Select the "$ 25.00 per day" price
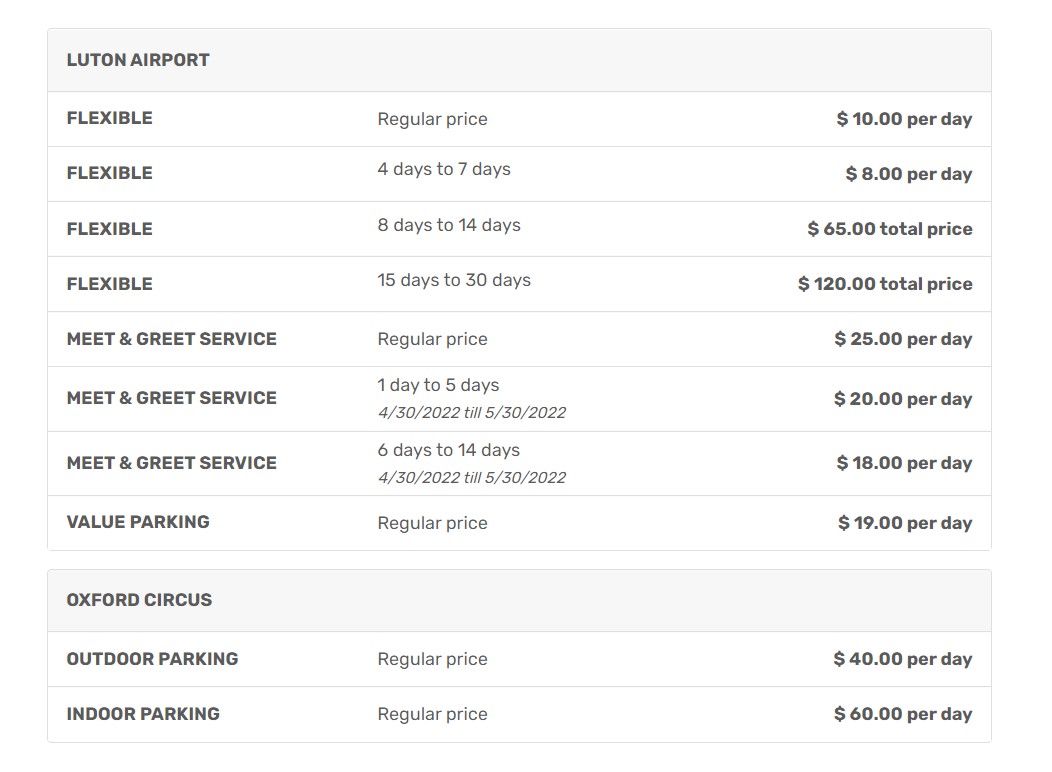This screenshot has height=772, width=1052. (903, 339)
